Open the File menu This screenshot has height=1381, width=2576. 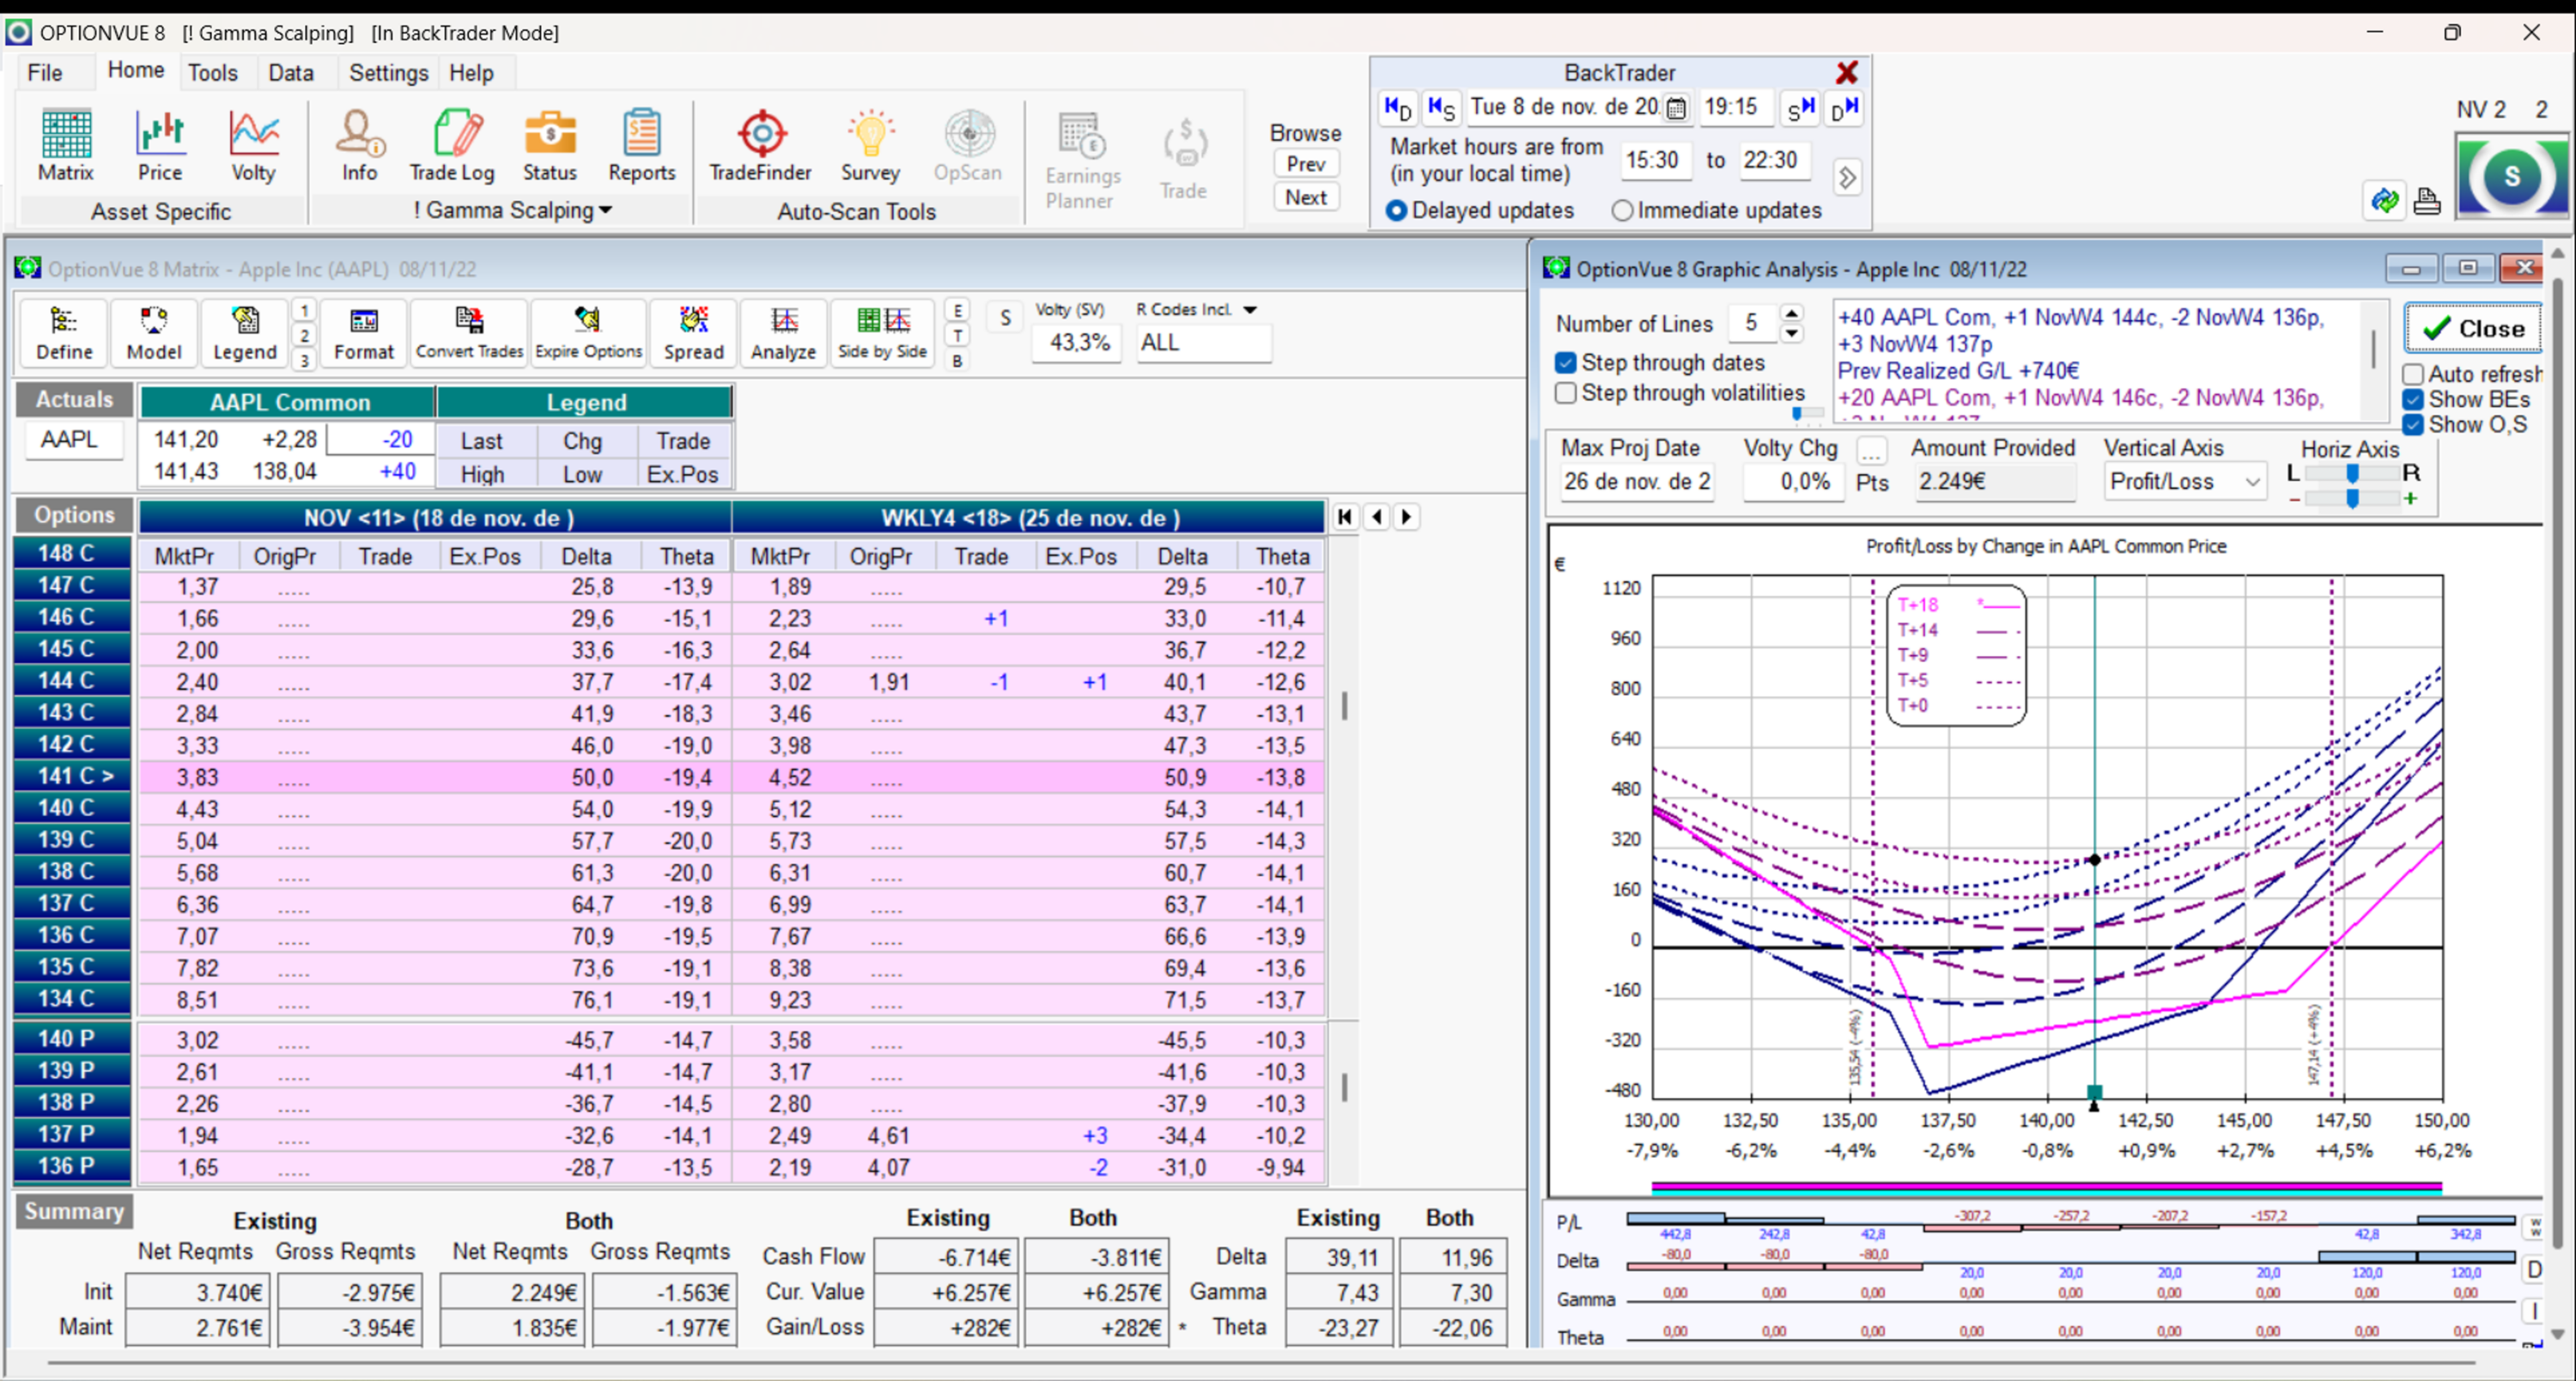[x=45, y=73]
